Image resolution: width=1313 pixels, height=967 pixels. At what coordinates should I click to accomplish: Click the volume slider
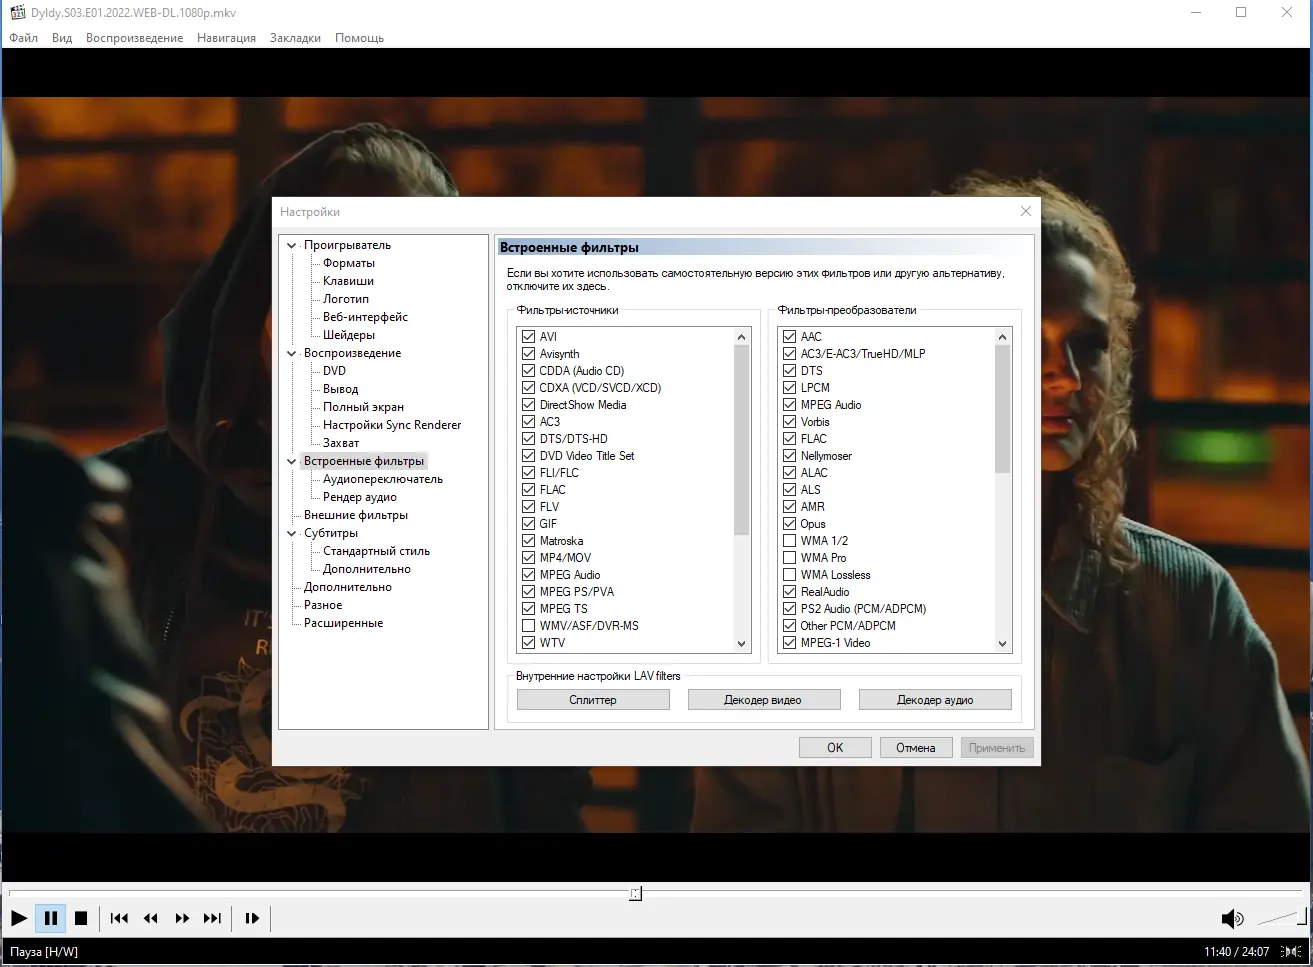point(1281,918)
